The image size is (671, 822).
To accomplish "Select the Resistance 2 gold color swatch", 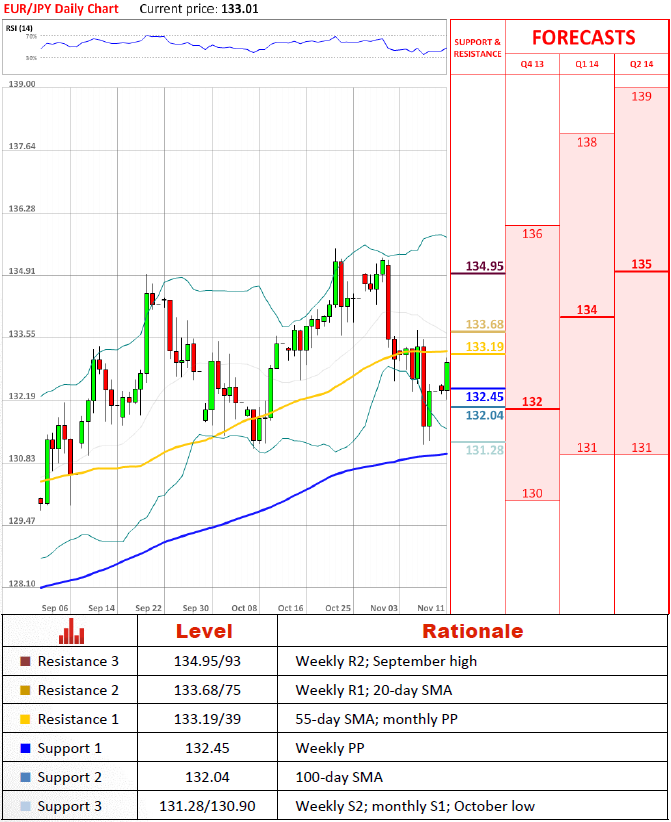I will click(25, 691).
